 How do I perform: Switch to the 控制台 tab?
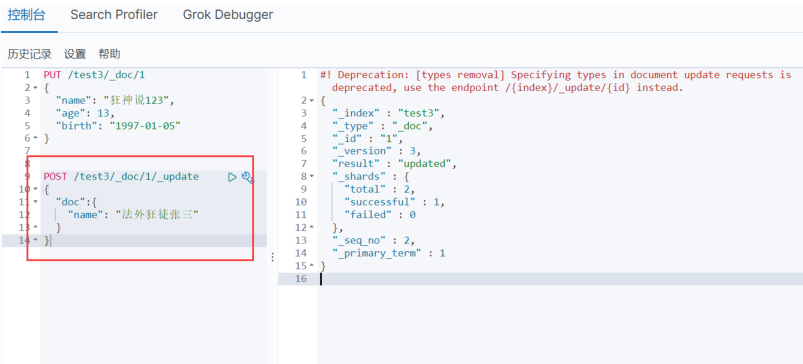pyautogui.click(x=27, y=15)
